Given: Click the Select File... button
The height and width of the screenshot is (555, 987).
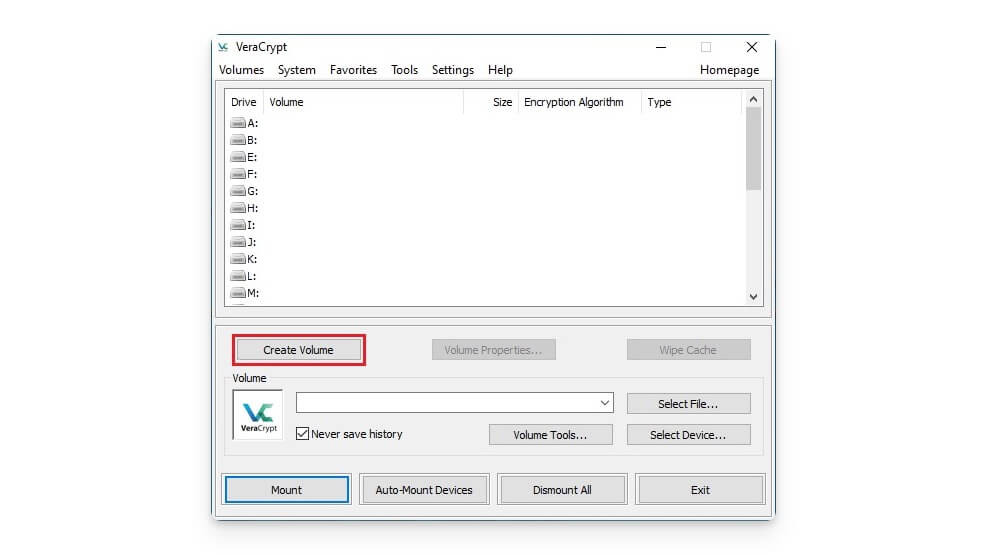Looking at the screenshot, I should (688, 404).
